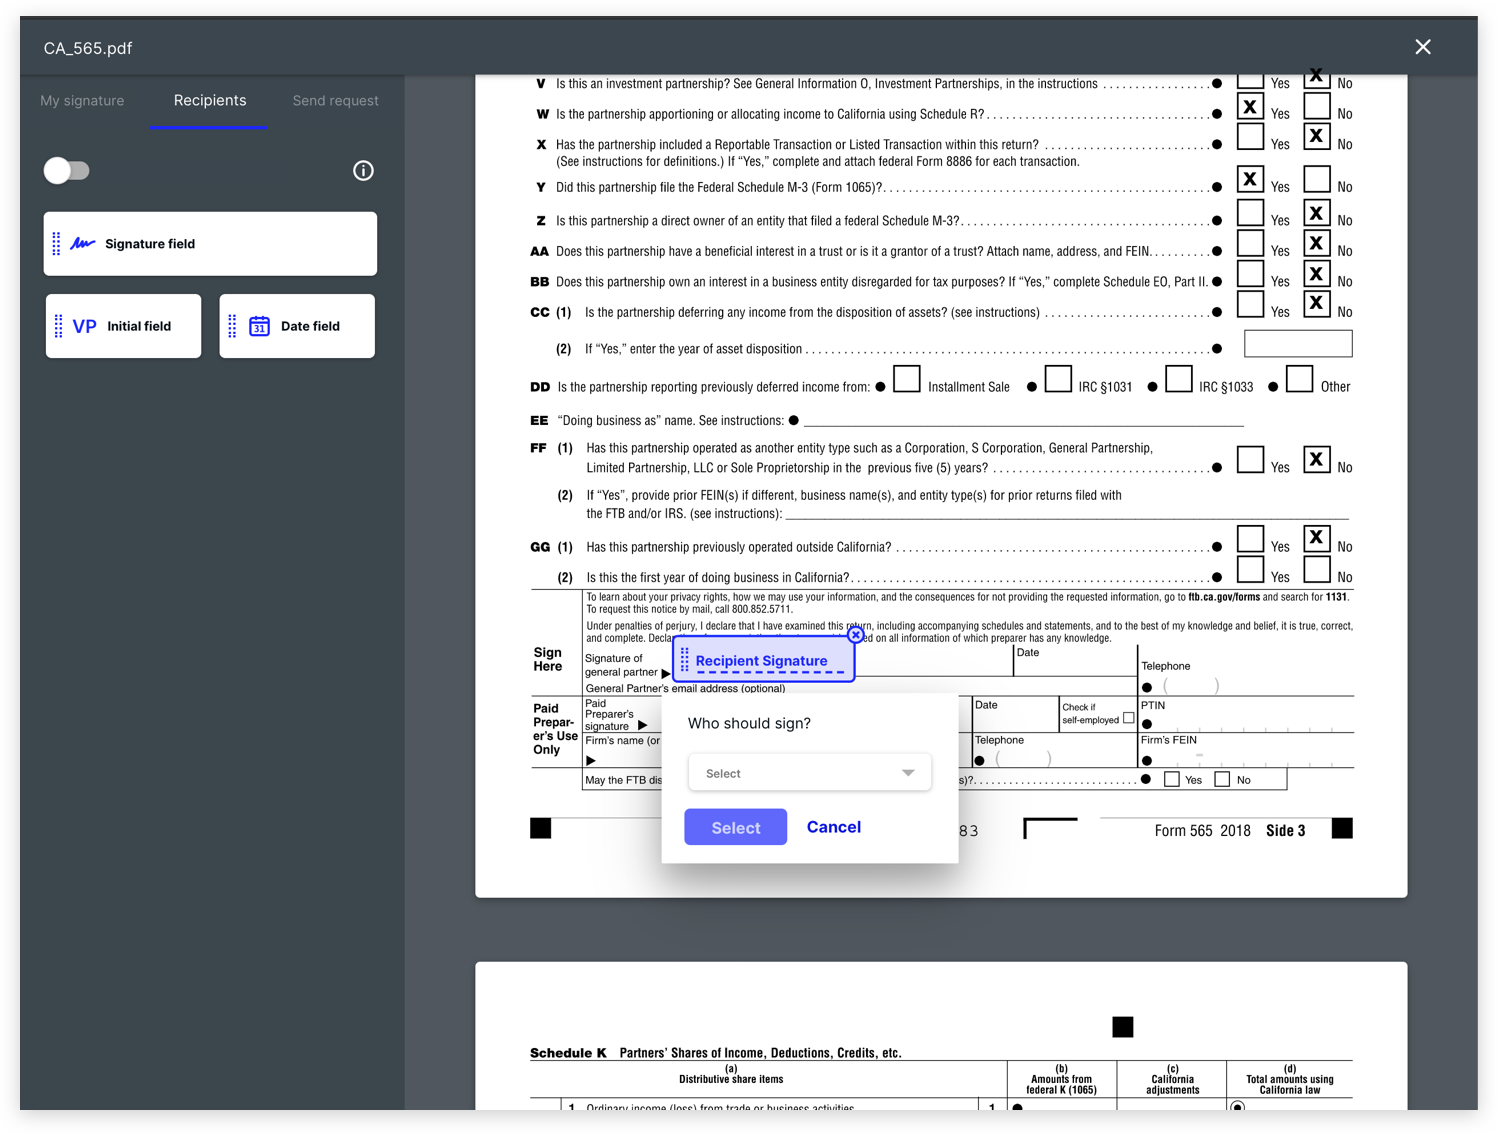Grab the drag handle on Recipient Signature
The image size is (1498, 1134).
[x=685, y=660]
